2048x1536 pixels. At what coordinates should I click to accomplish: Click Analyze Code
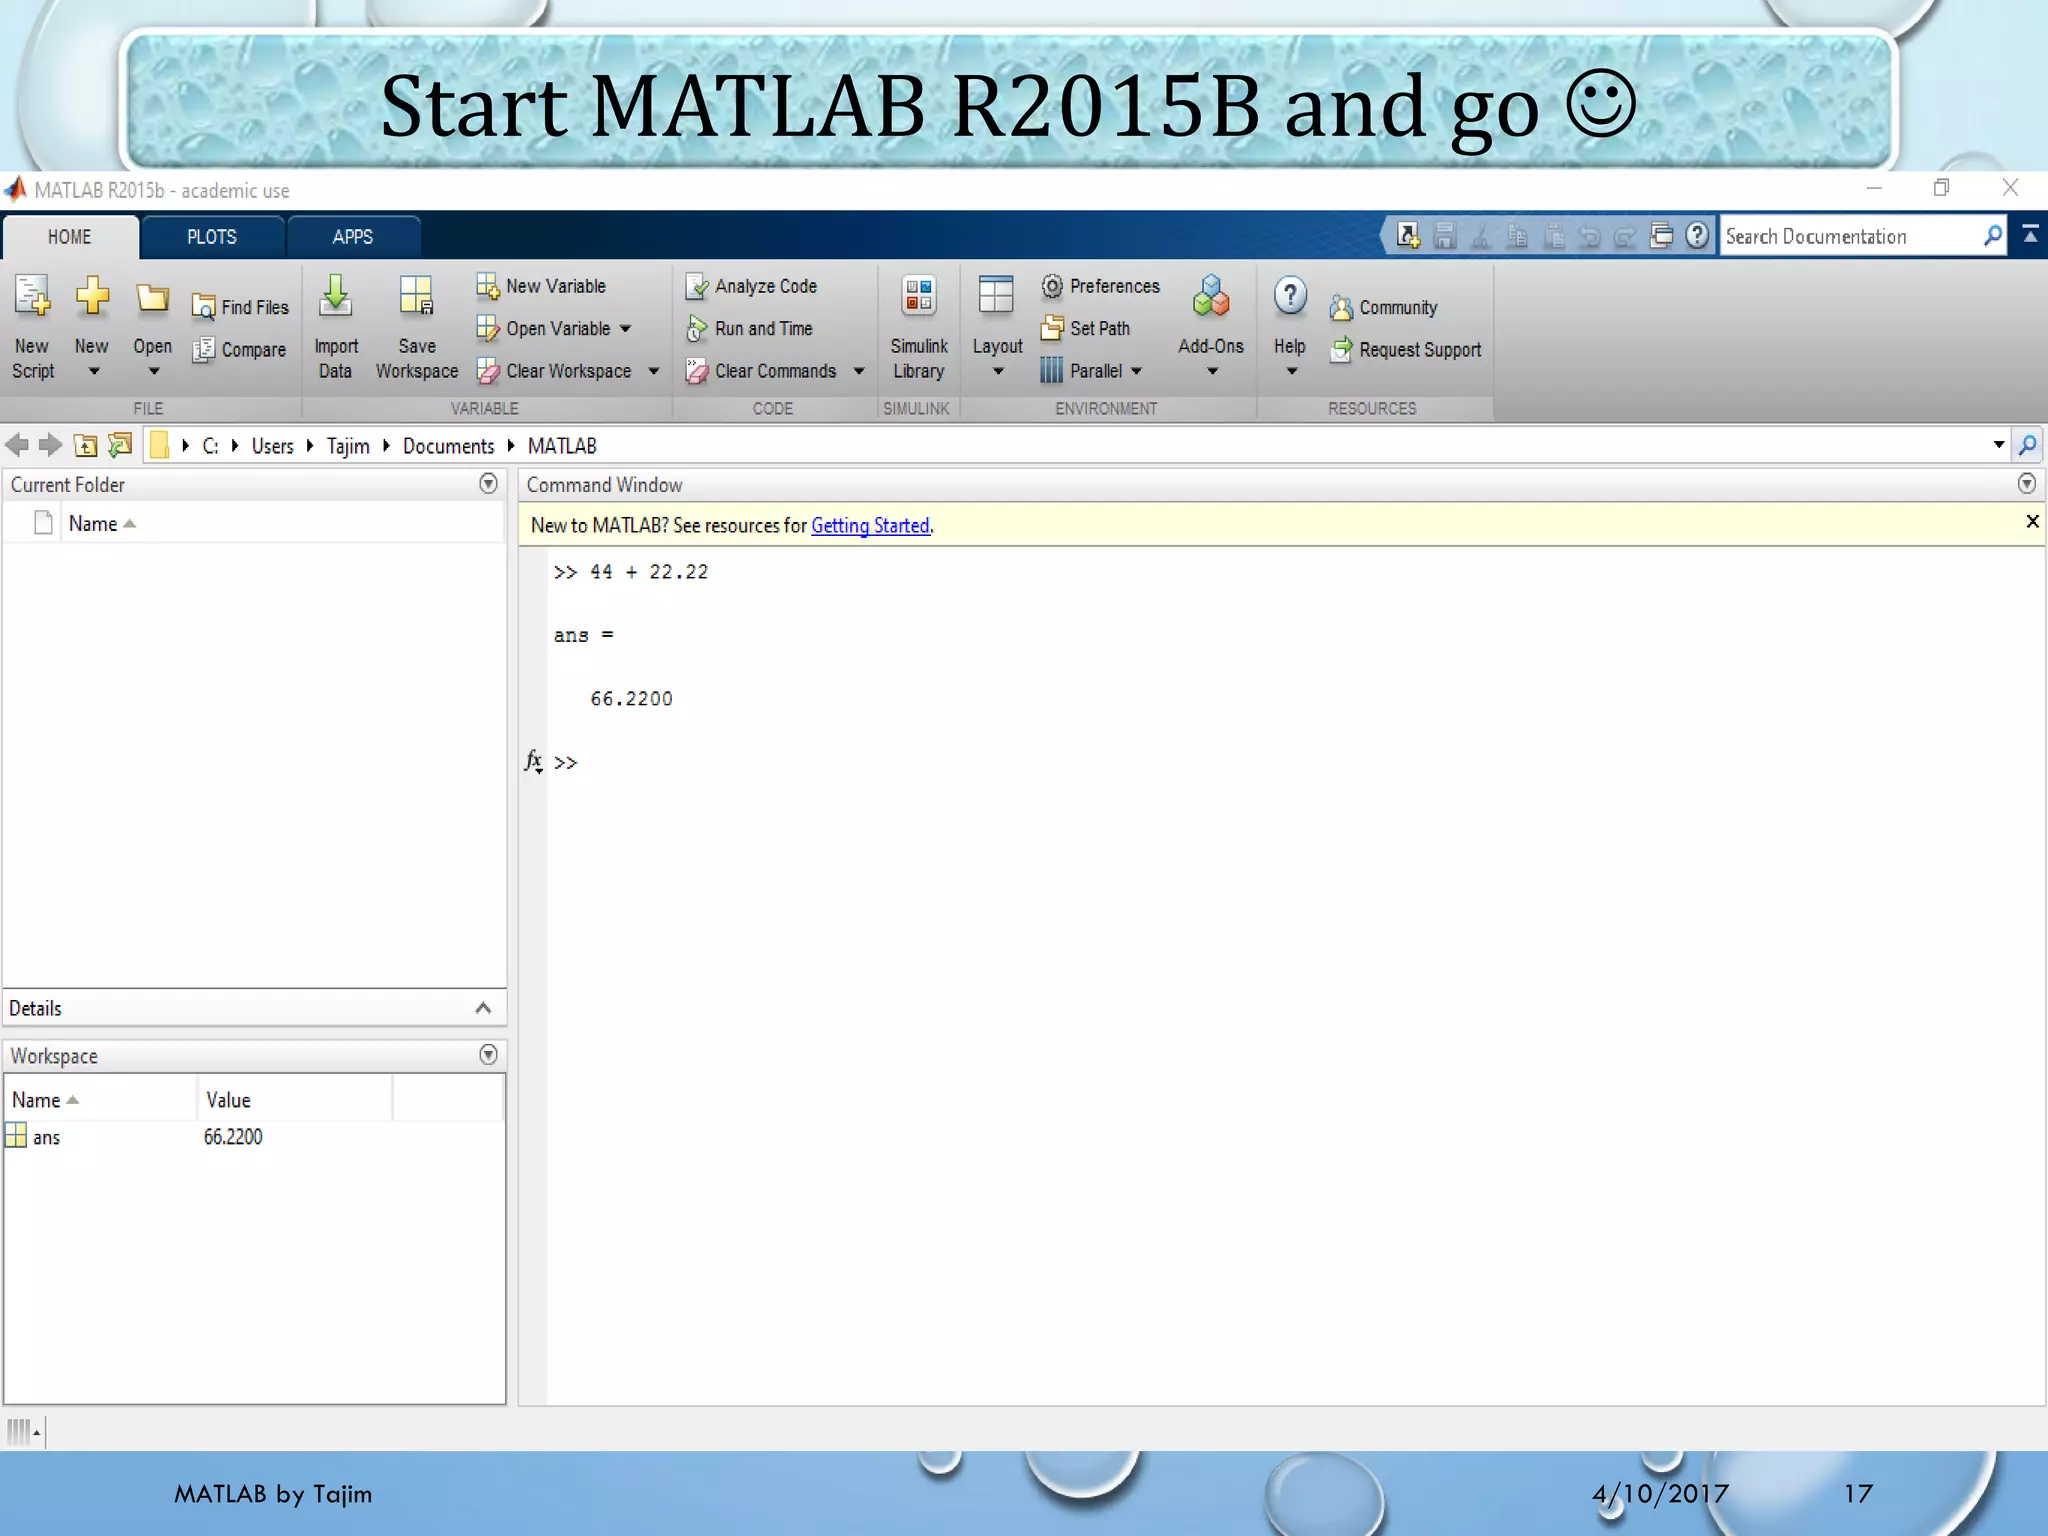(751, 286)
